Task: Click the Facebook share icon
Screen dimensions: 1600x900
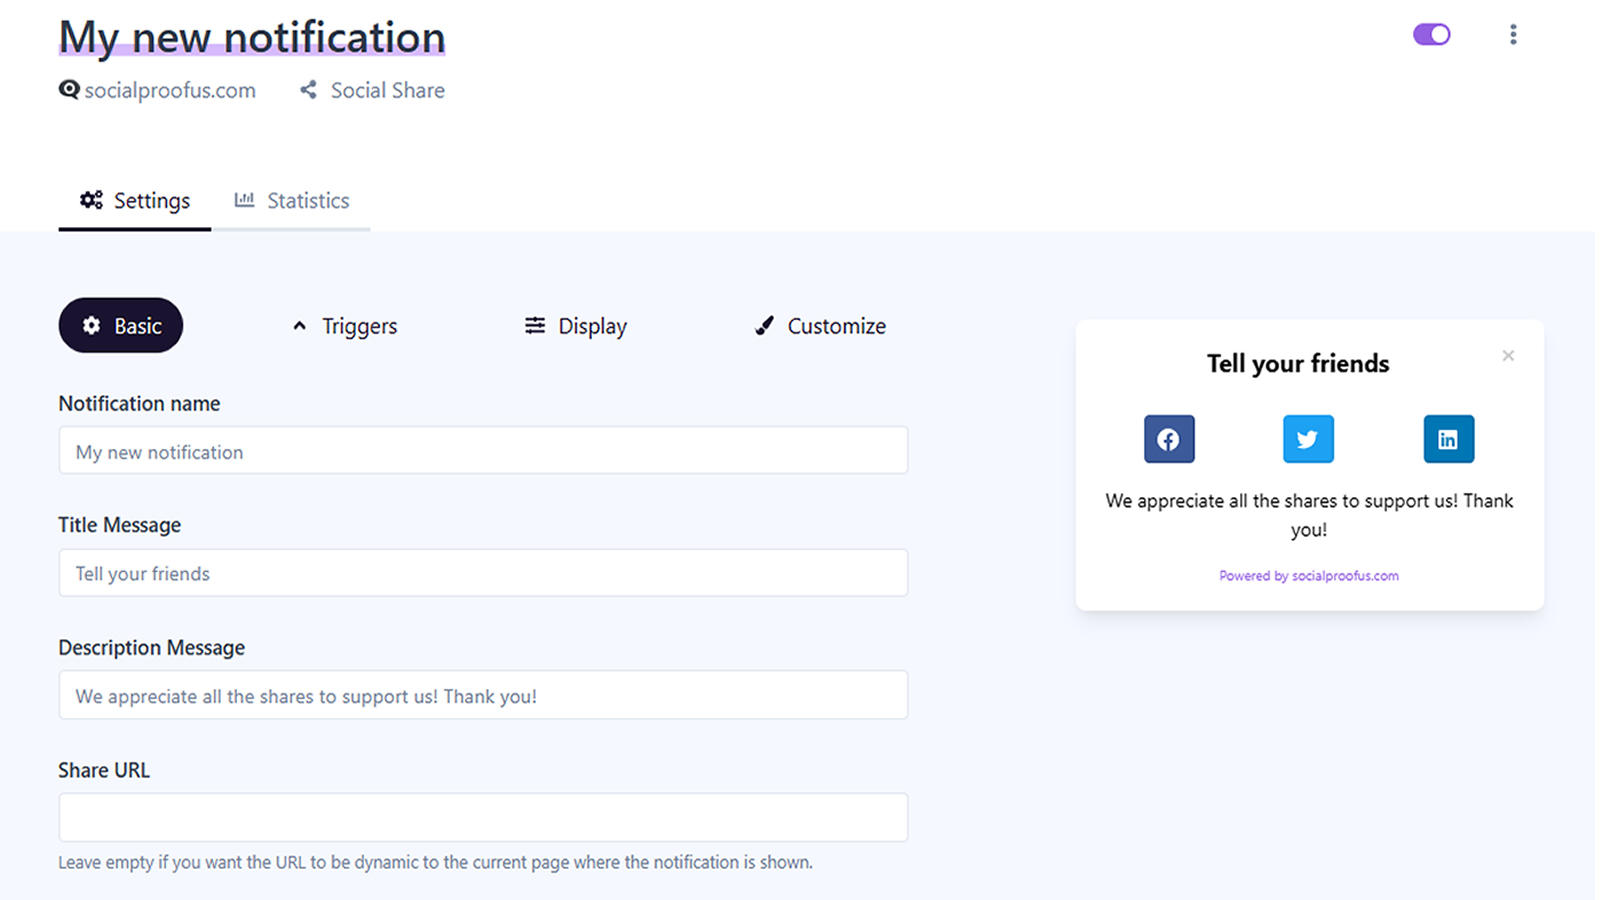Action: click(x=1169, y=439)
